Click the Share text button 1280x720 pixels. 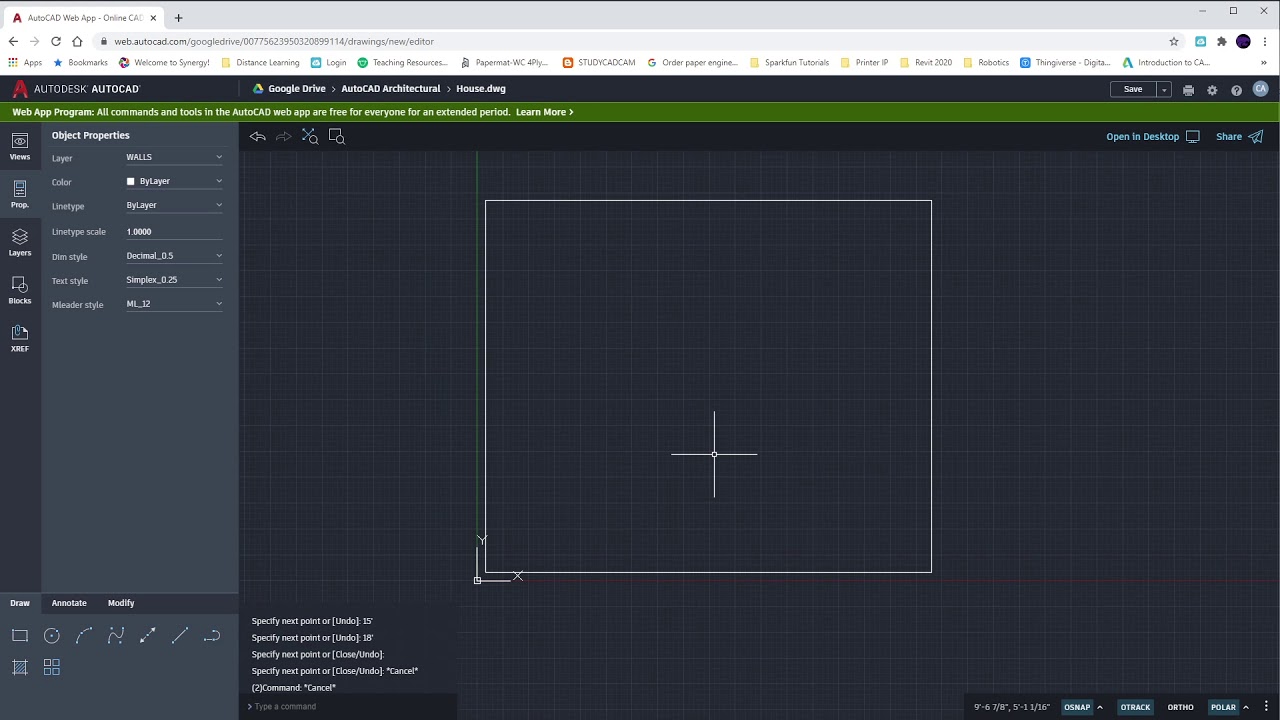coord(1229,137)
